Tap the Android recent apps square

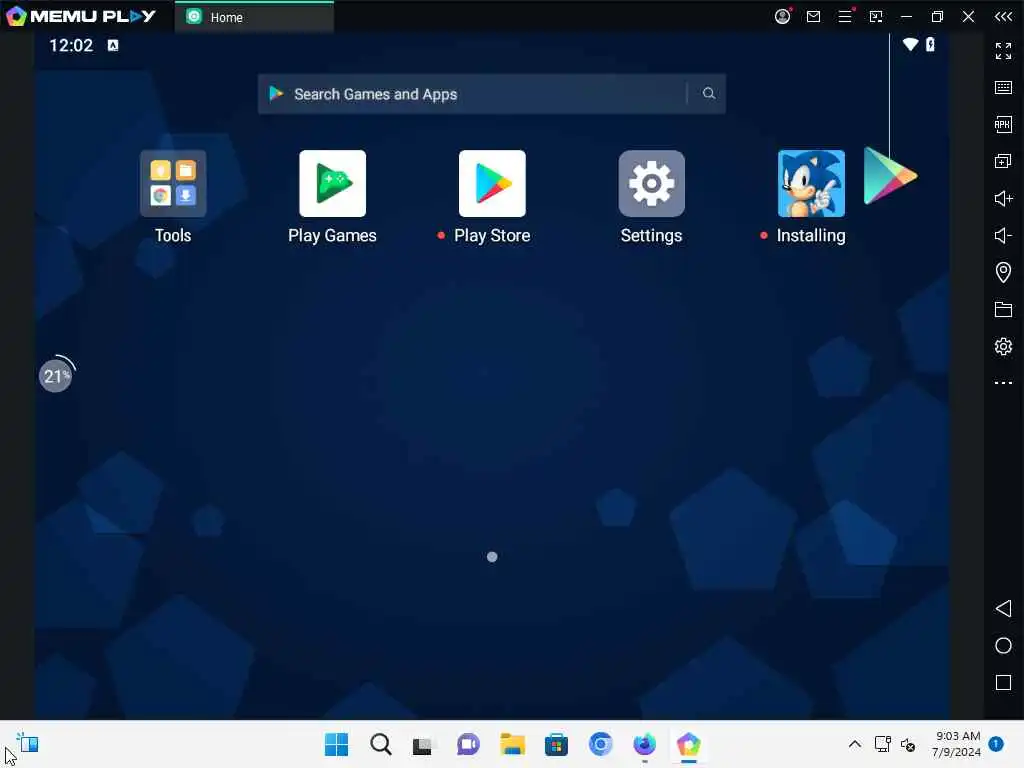1003,682
